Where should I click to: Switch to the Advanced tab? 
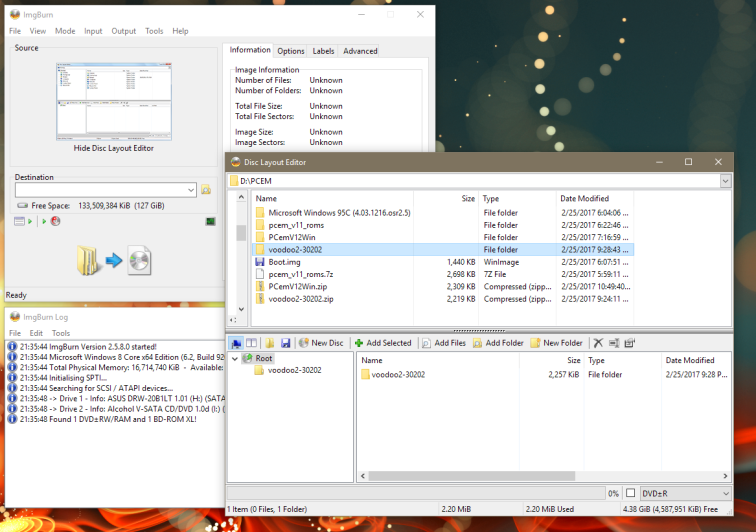pos(360,51)
